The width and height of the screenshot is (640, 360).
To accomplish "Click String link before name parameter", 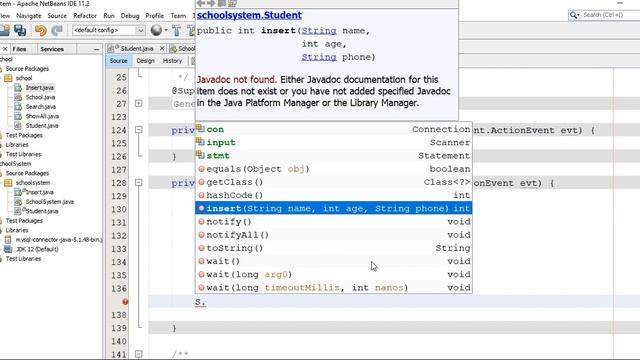I will point(319,31).
